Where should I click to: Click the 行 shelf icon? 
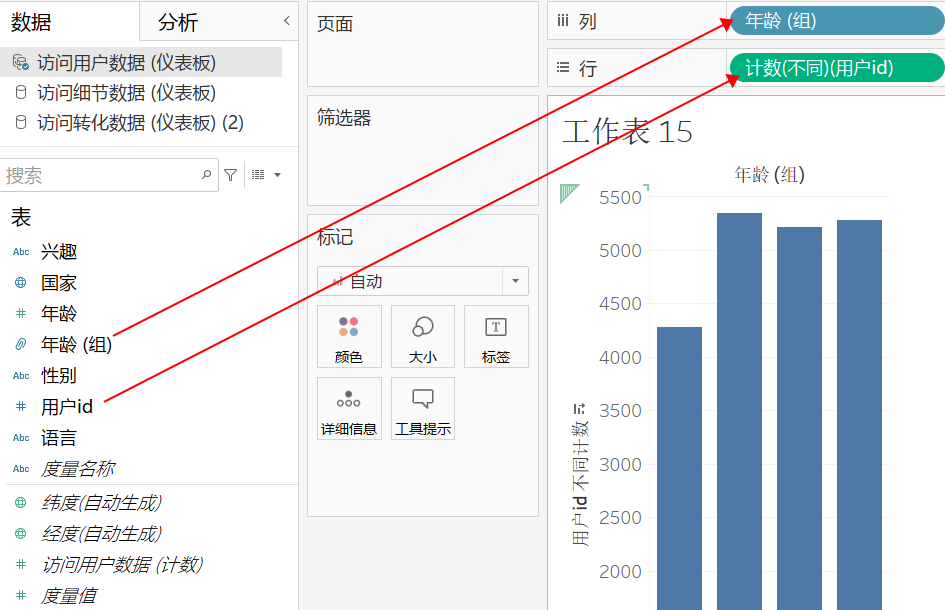point(562,68)
